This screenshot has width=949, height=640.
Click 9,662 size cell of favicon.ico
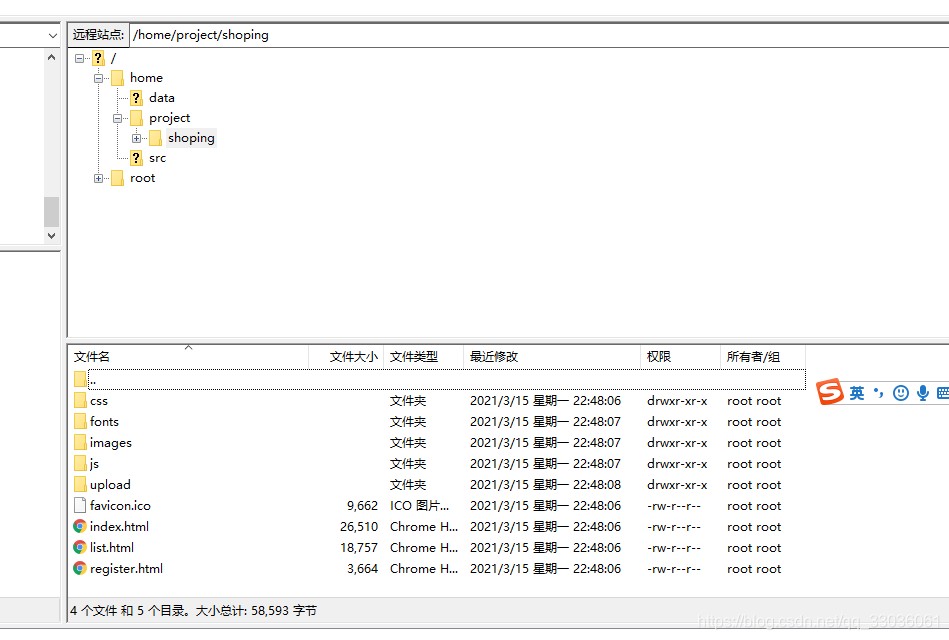pyautogui.click(x=362, y=506)
